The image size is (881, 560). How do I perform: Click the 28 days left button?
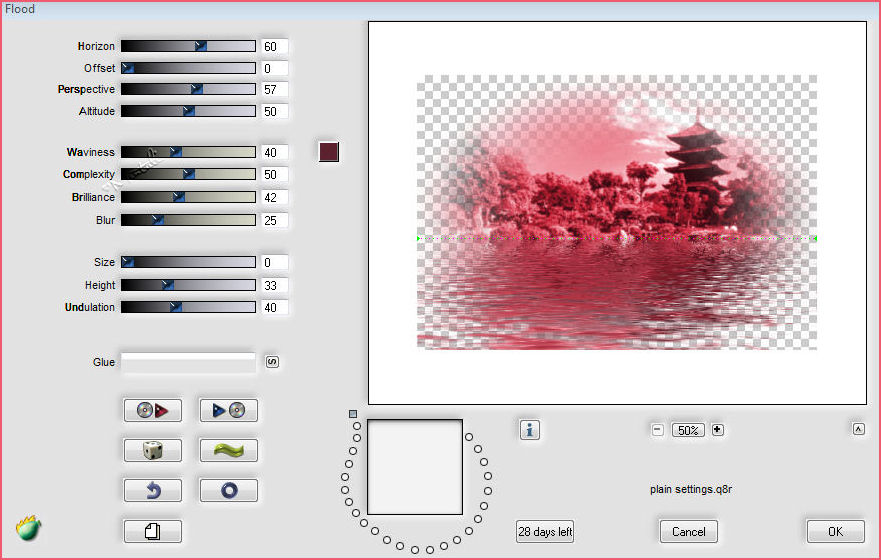[545, 531]
